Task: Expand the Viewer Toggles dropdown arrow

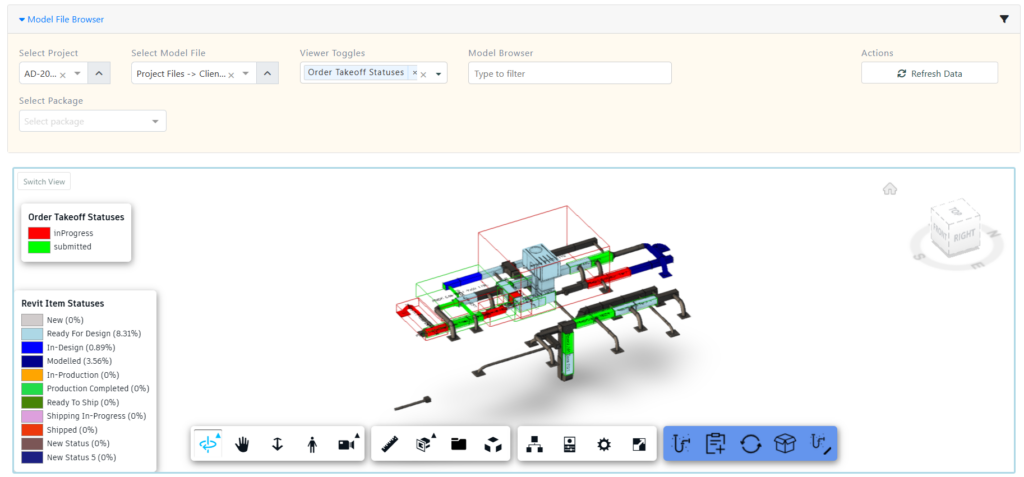Action: [x=439, y=73]
